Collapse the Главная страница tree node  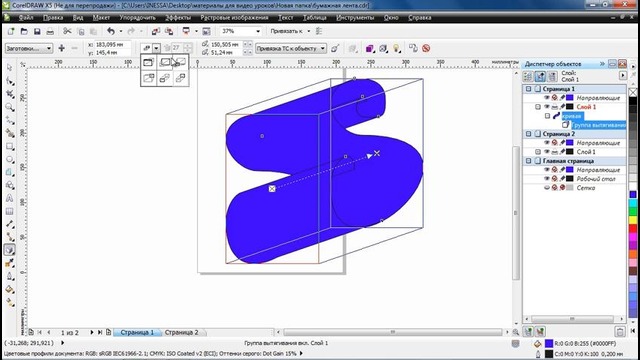[x=529, y=161]
